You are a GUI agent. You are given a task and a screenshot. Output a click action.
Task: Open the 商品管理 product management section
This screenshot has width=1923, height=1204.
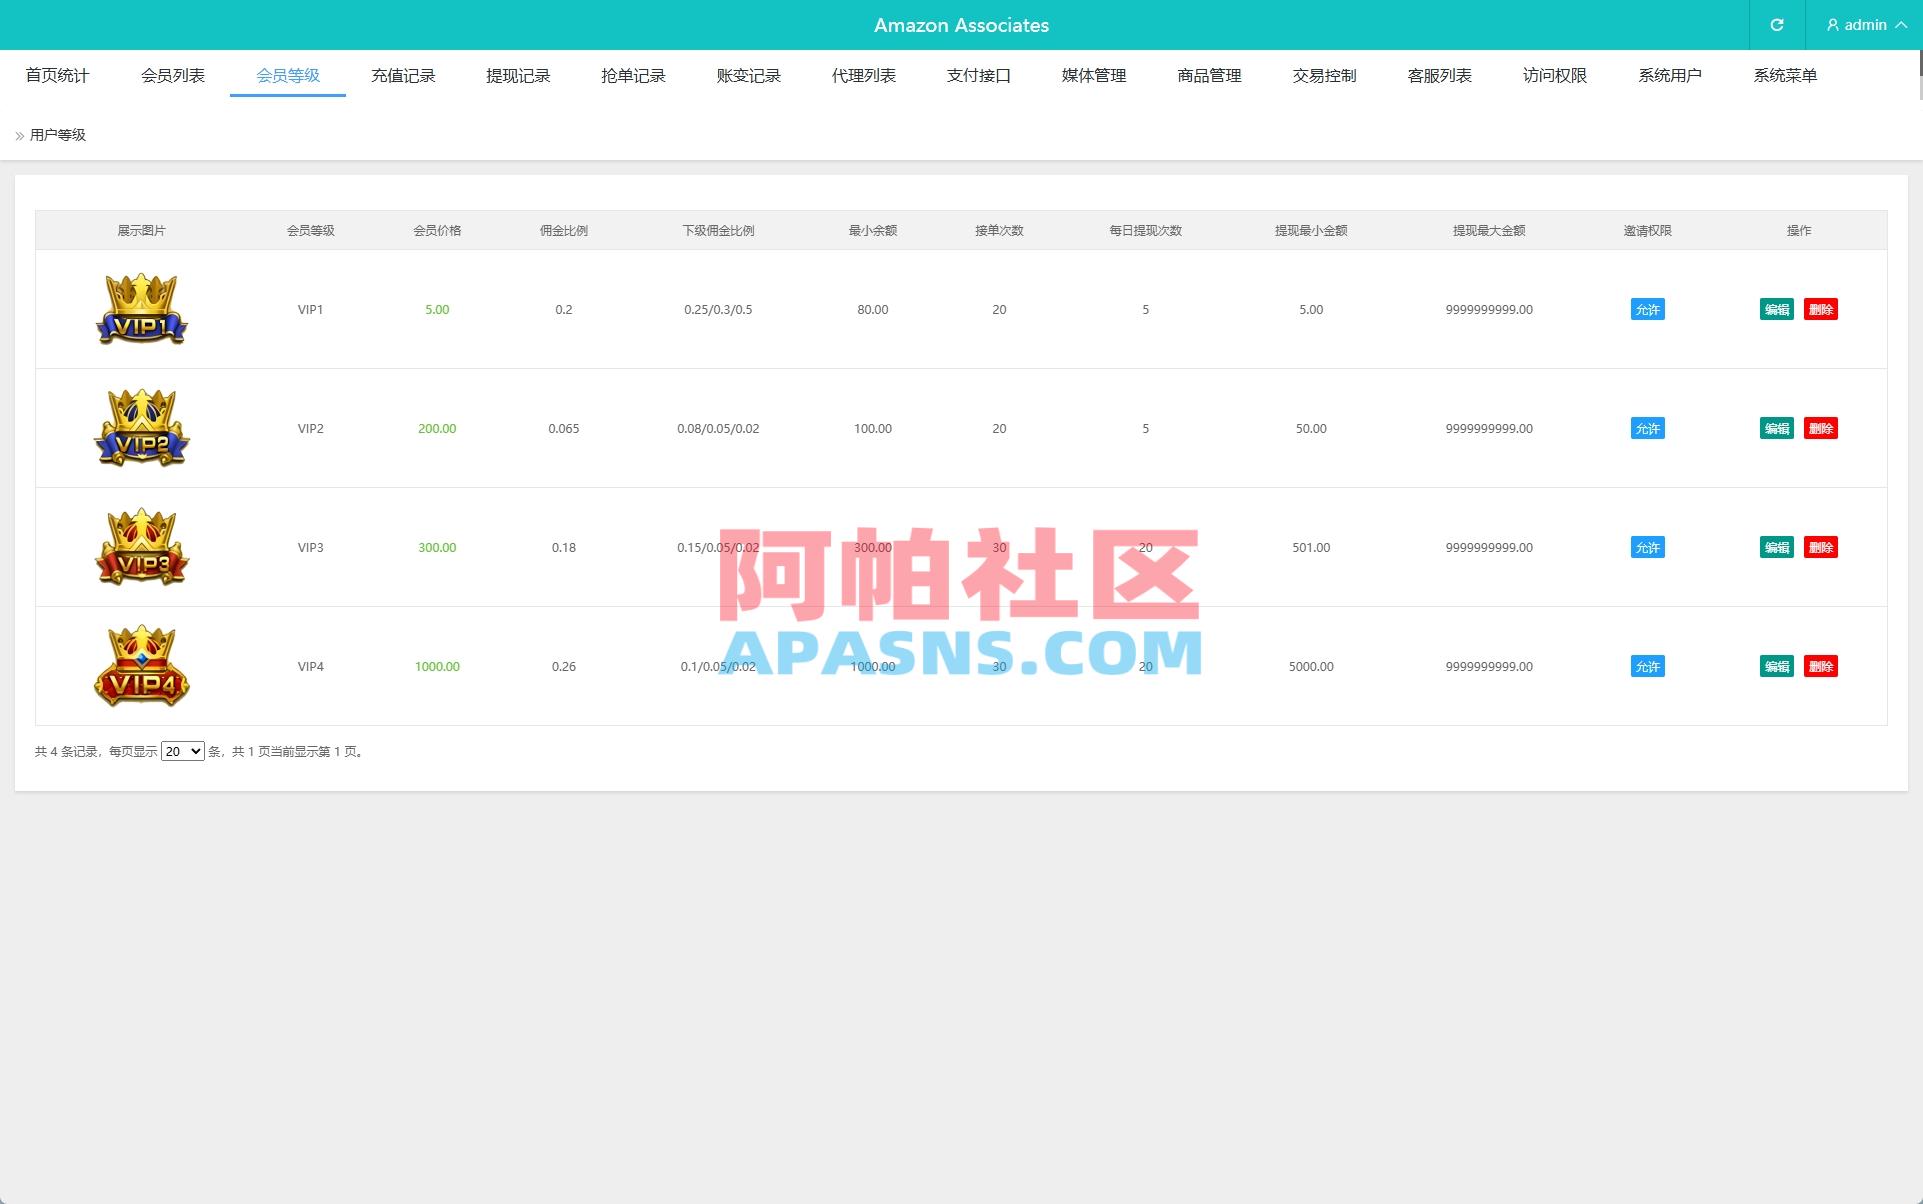(x=1208, y=75)
